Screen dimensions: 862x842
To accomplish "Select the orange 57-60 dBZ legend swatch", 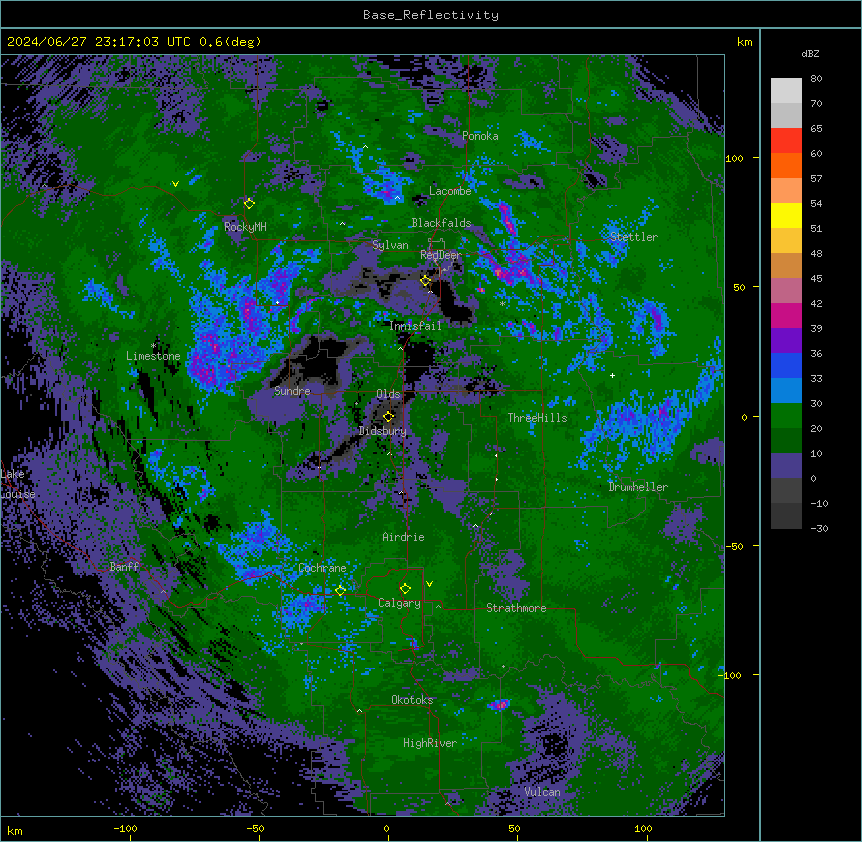I will (786, 165).
